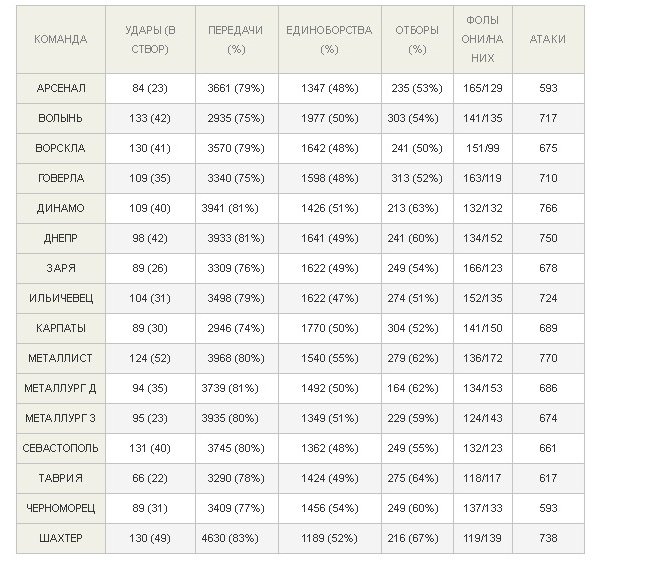Select the ШАХТЕР team row label
This screenshot has height=578, width=654.
coord(61,538)
